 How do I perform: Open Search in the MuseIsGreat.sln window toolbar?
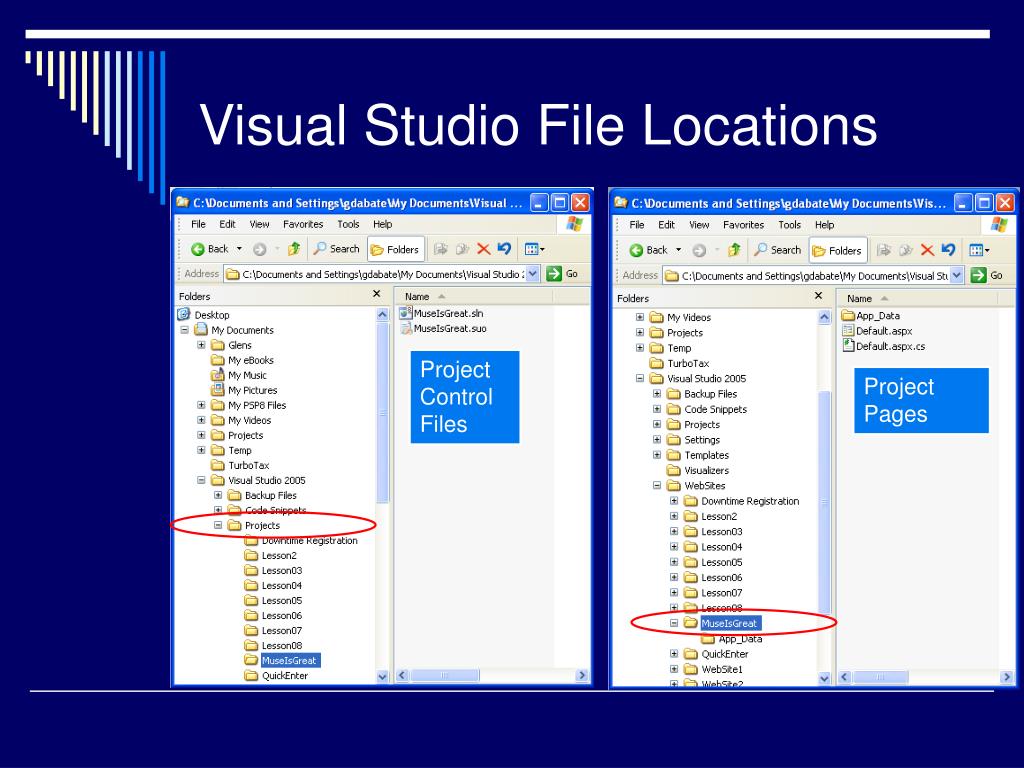(336, 249)
